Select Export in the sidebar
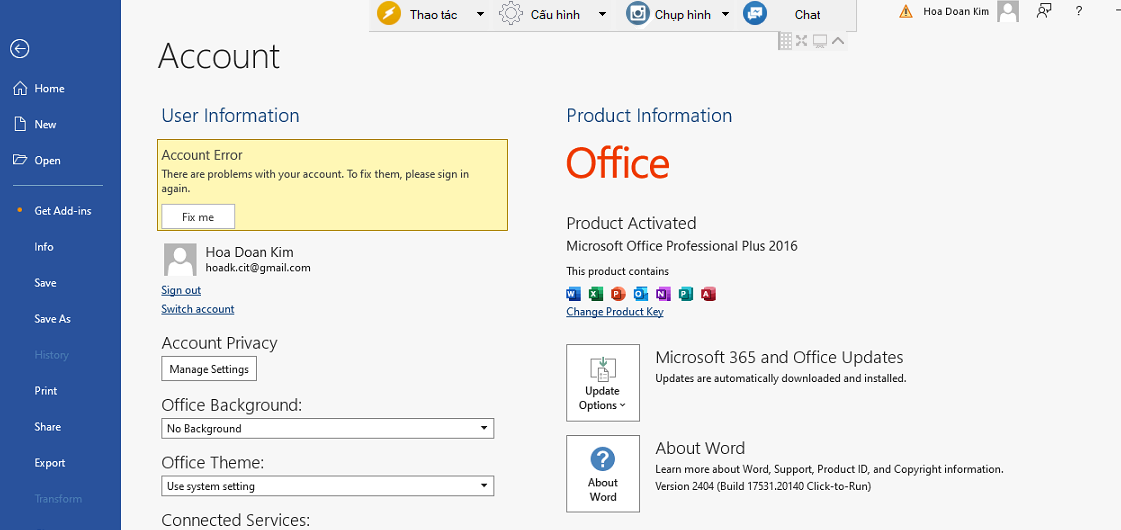Screen dimensions: 1121x530 49,463
